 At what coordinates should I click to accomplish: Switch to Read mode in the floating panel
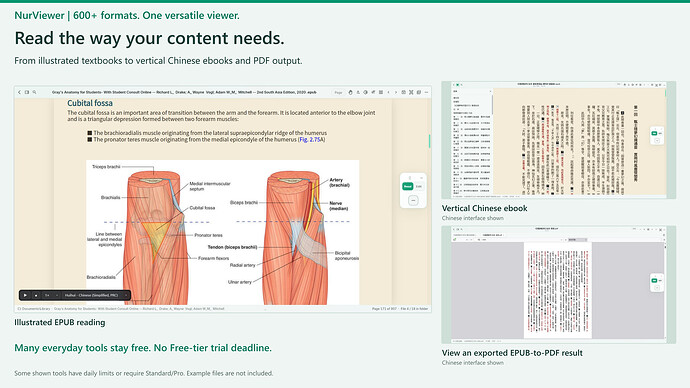coord(408,187)
